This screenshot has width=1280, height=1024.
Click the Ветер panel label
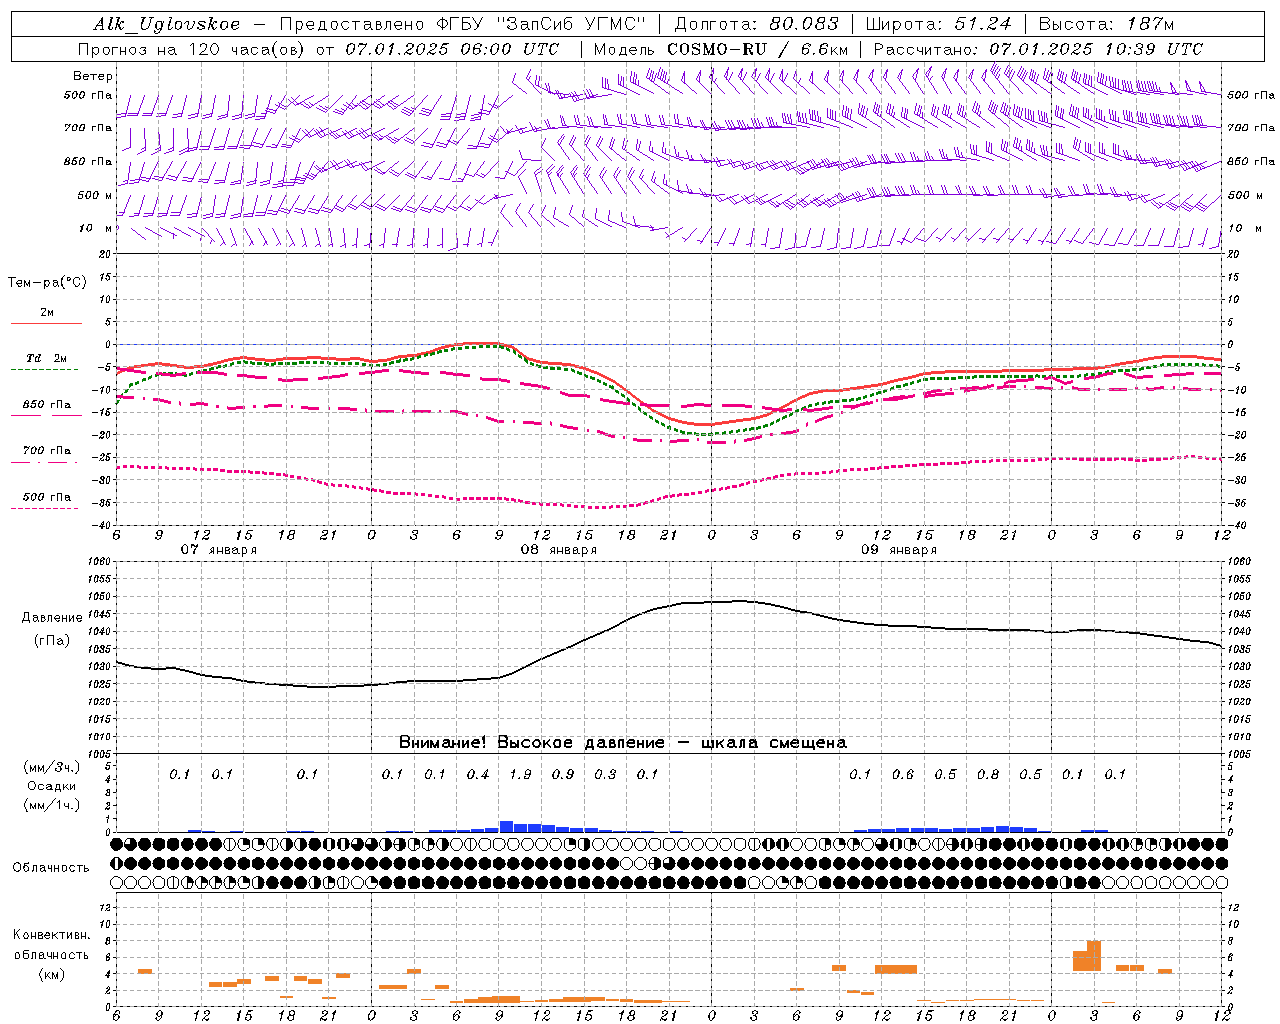93,76
